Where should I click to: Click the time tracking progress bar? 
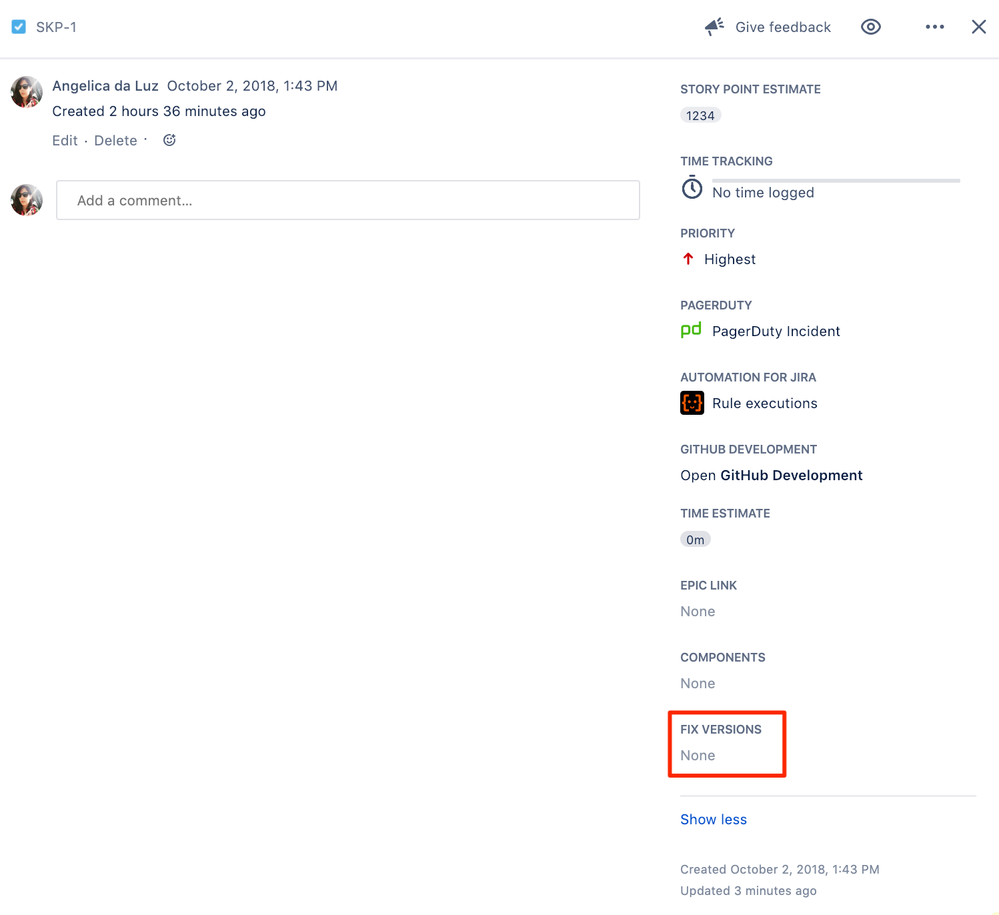[x=836, y=180]
